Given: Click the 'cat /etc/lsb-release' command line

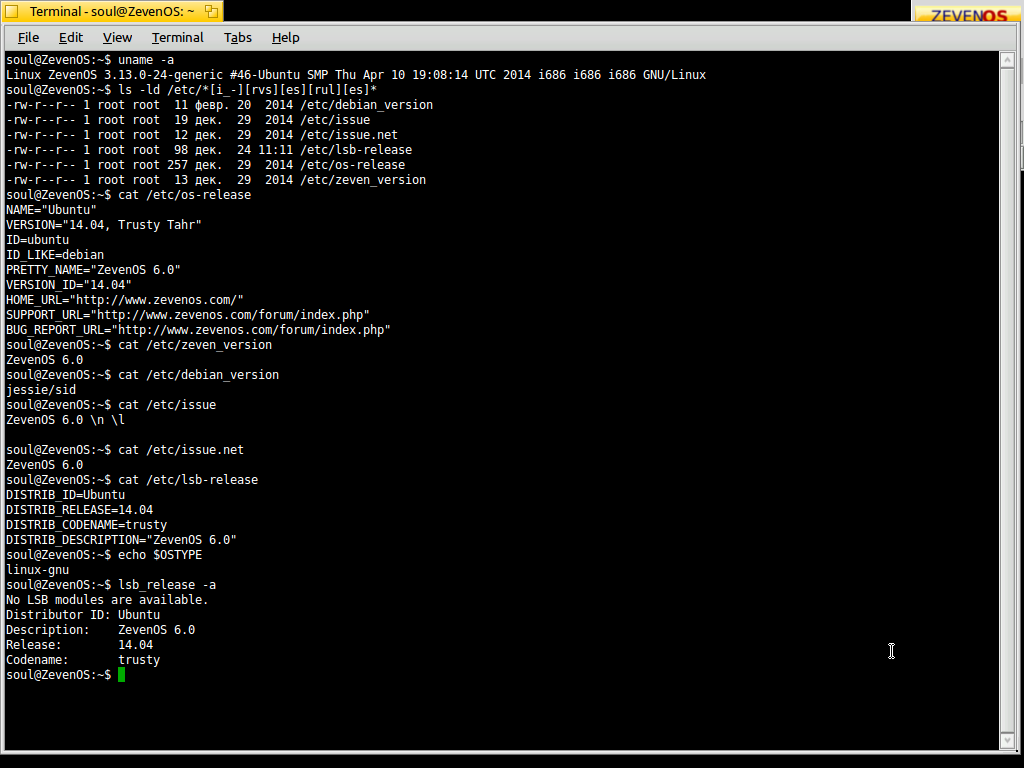Looking at the screenshot, I should [x=132, y=481].
